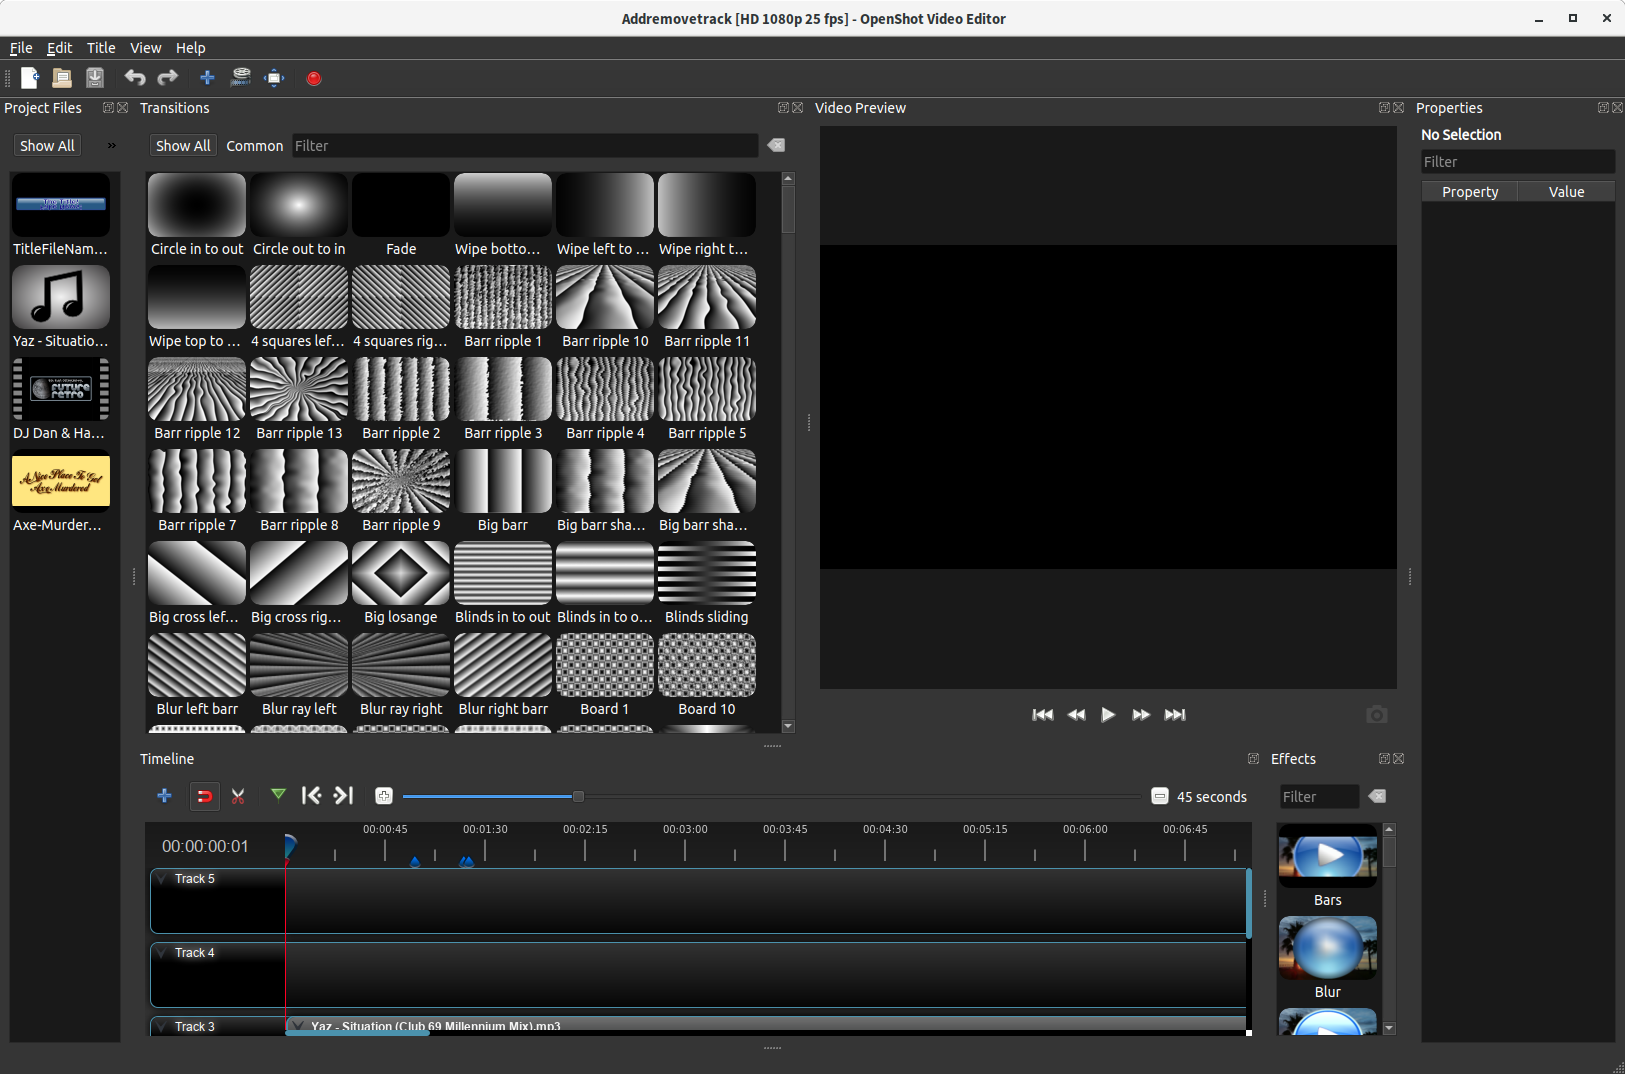
Task: Skip to end of video preview
Action: tap(1175, 715)
